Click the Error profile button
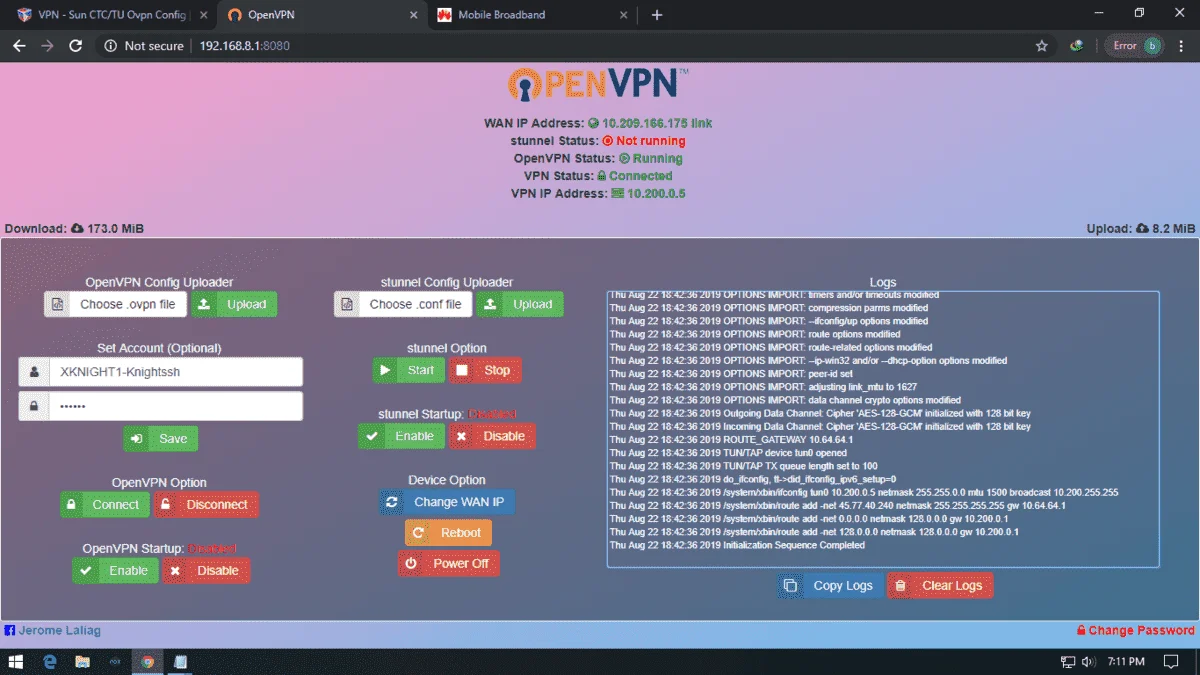 (x=1135, y=46)
